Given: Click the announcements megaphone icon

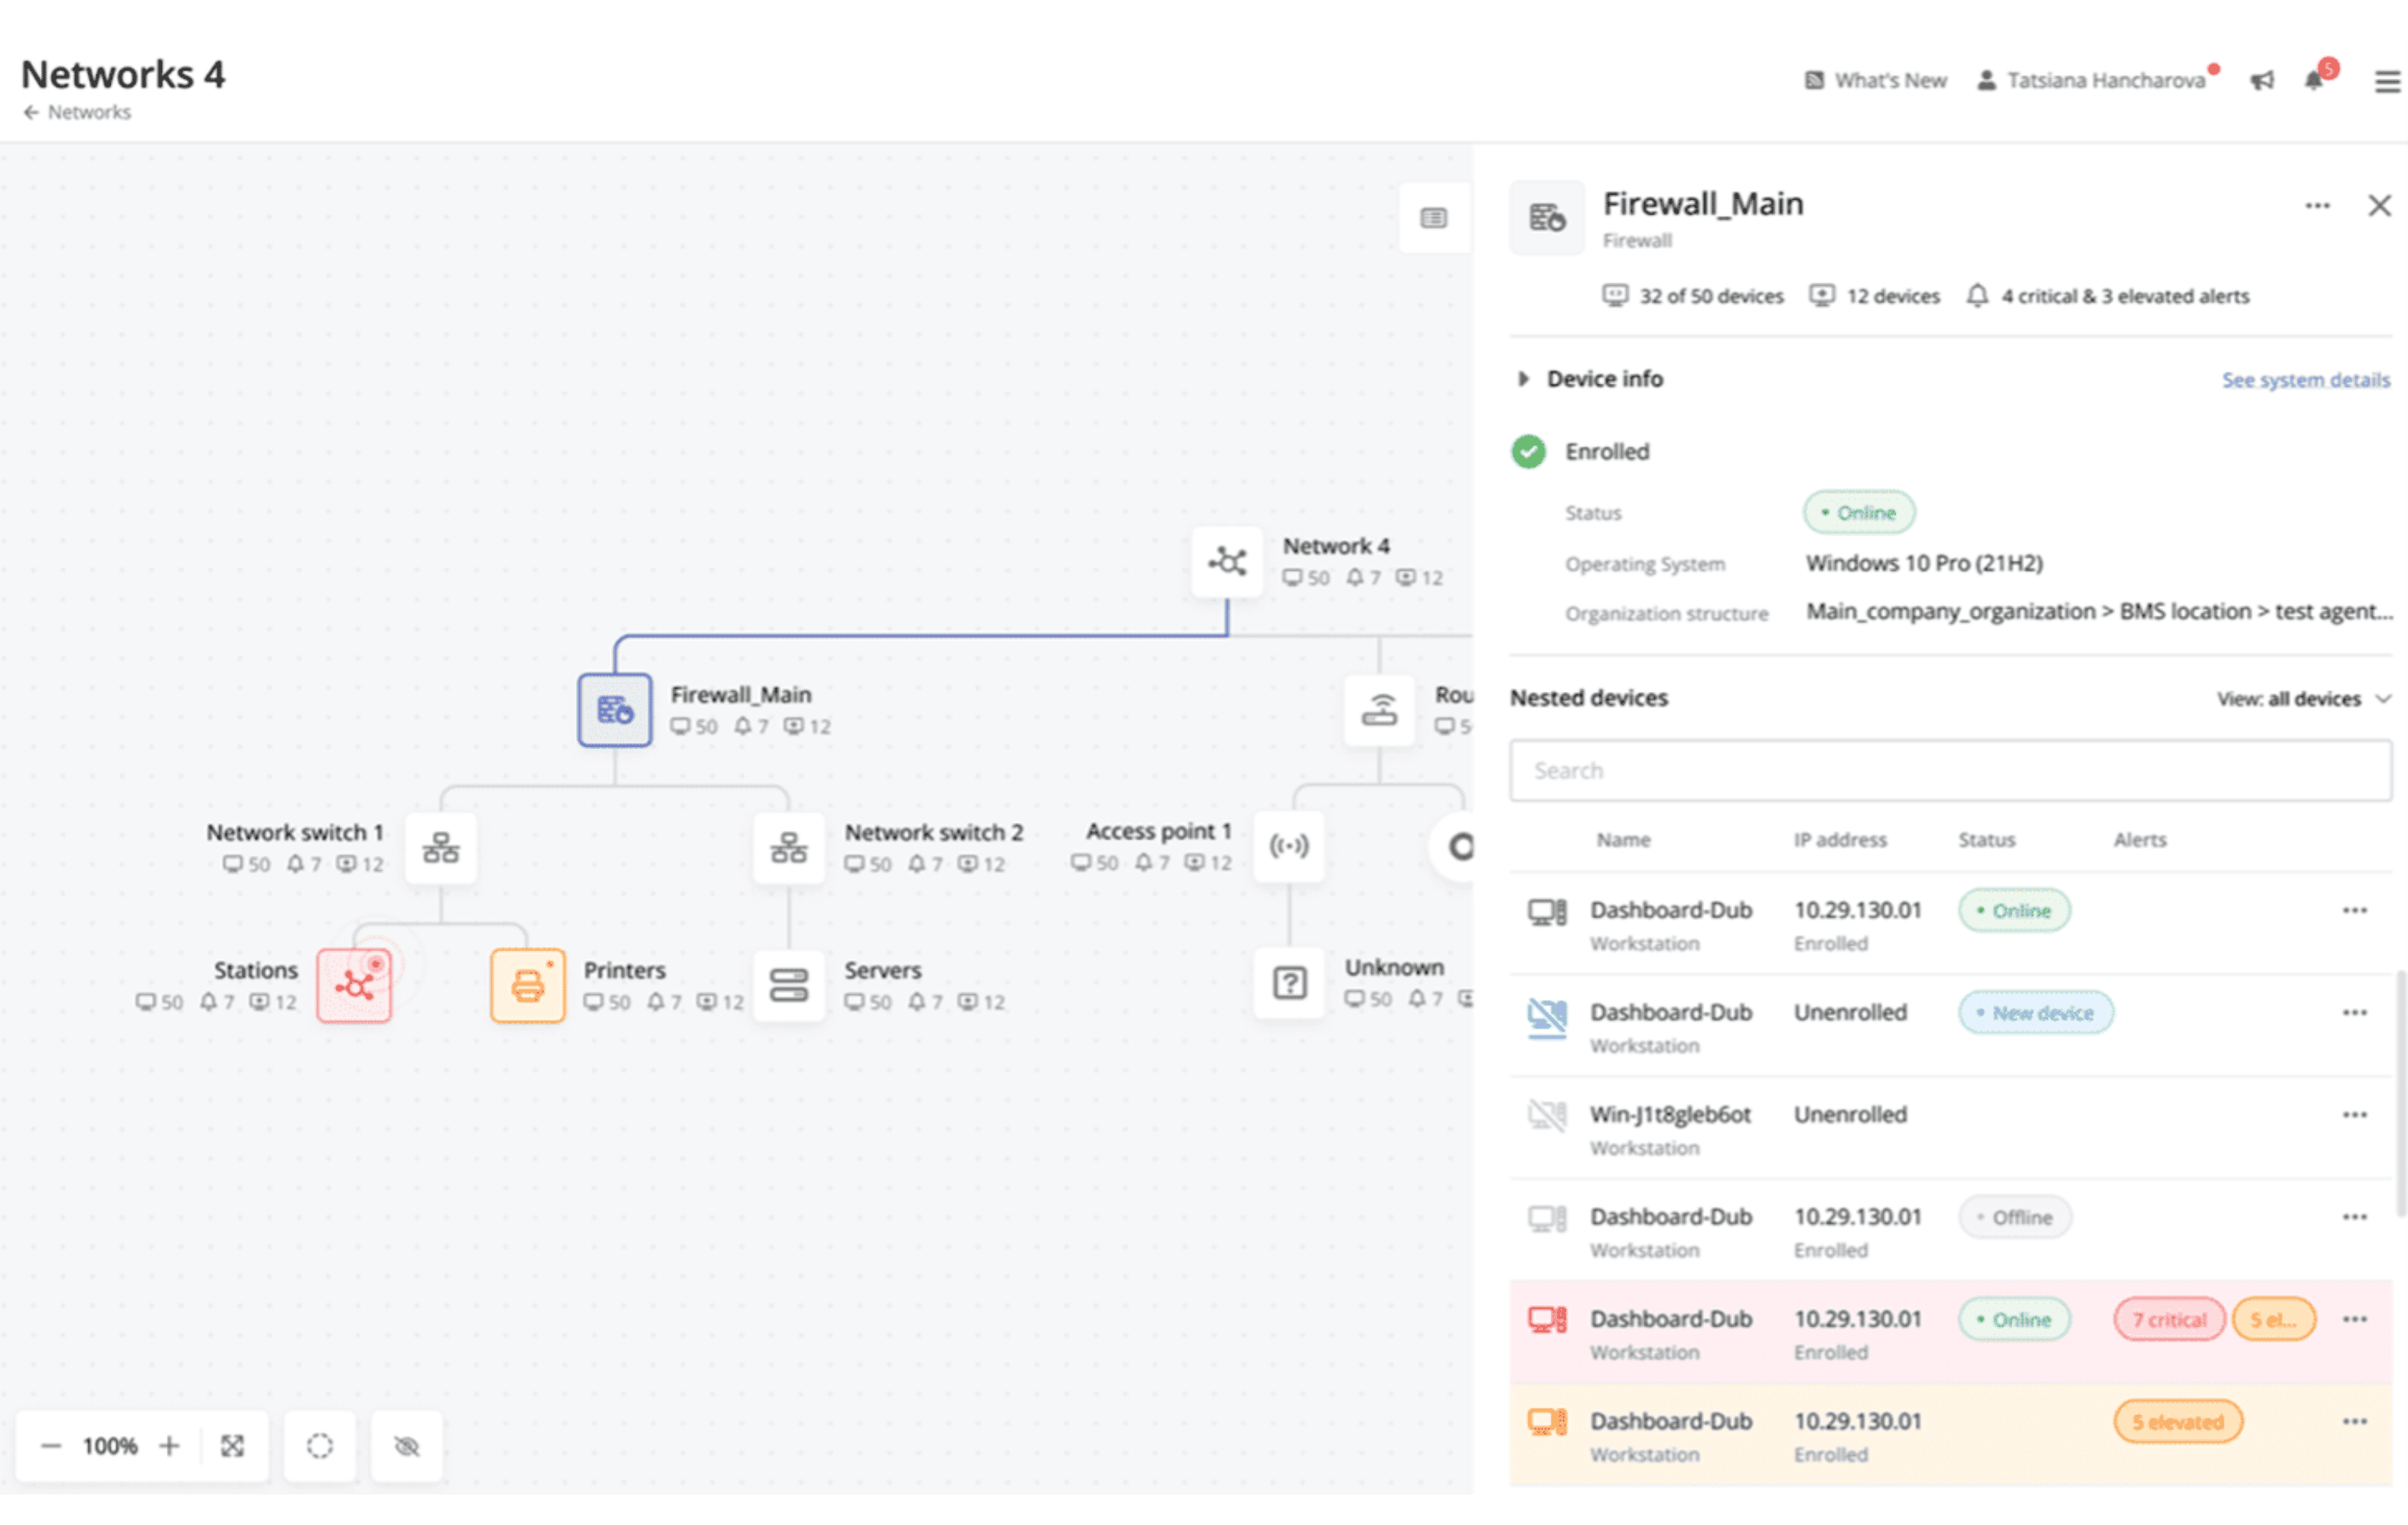Looking at the screenshot, I should [2262, 81].
